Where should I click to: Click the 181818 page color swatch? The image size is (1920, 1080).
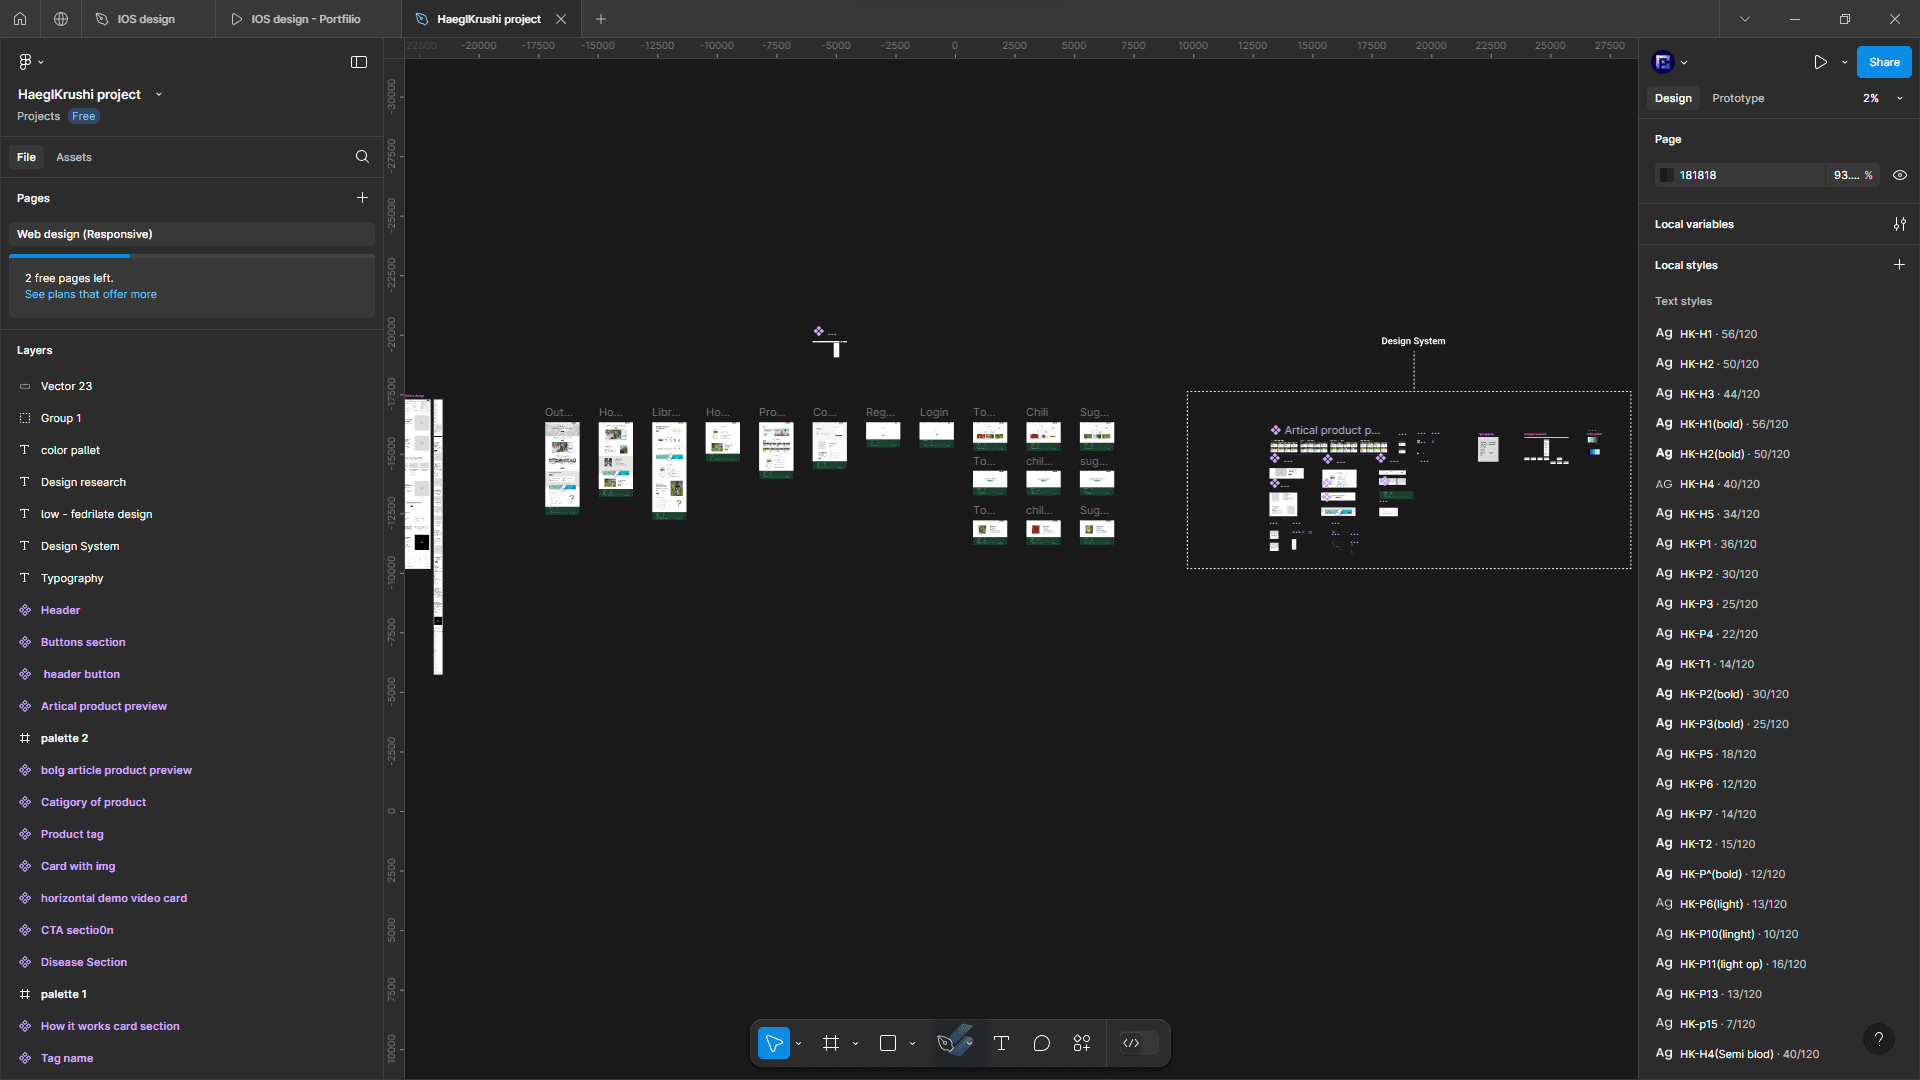pyautogui.click(x=1666, y=175)
